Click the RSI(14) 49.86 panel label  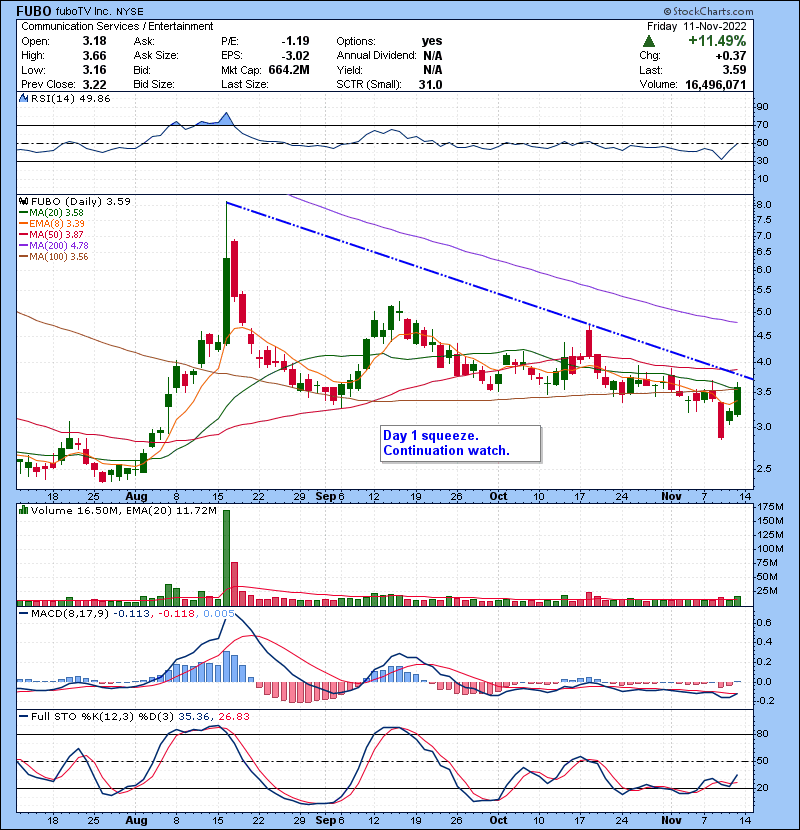(x=70, y=99)
